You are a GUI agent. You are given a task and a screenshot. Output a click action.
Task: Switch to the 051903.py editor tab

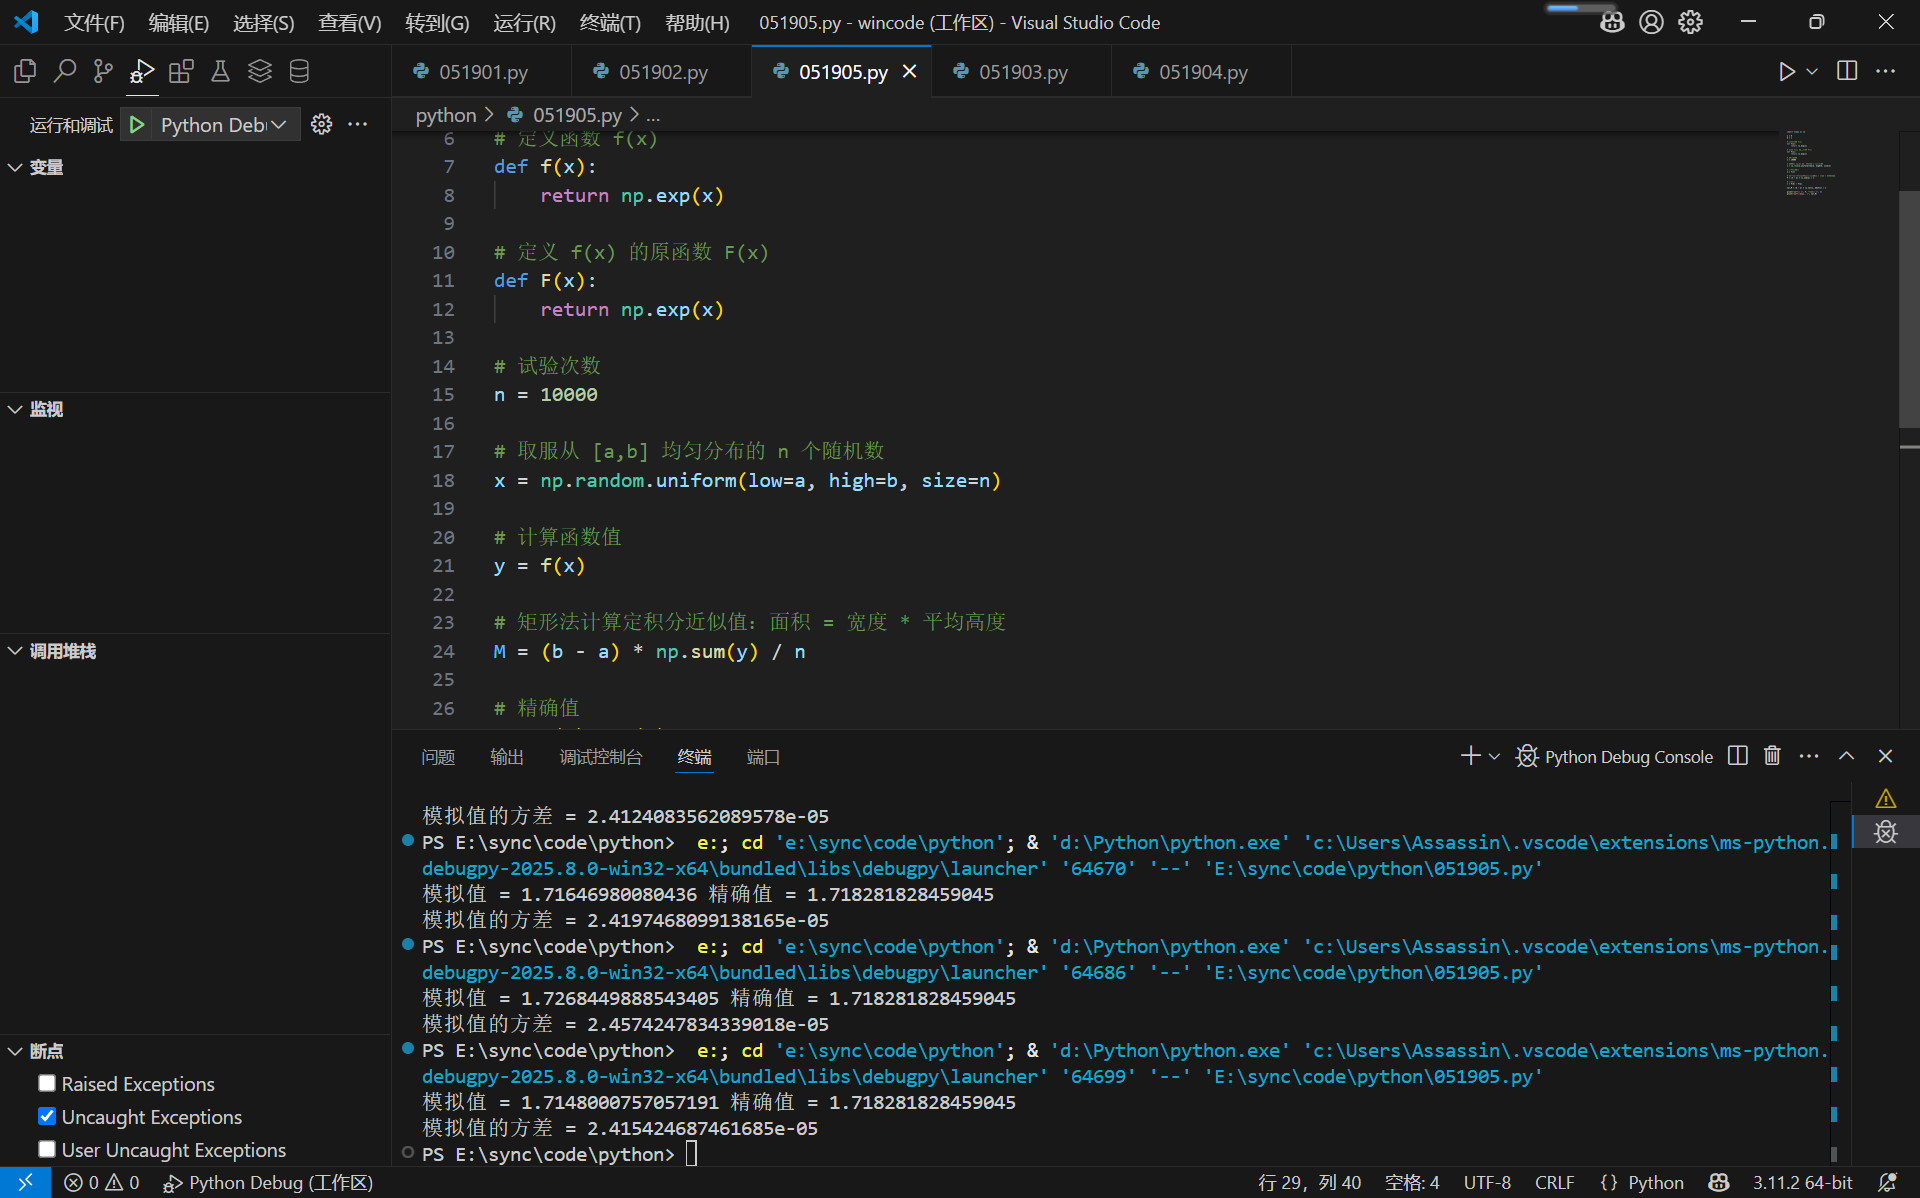pos(1022,72)
